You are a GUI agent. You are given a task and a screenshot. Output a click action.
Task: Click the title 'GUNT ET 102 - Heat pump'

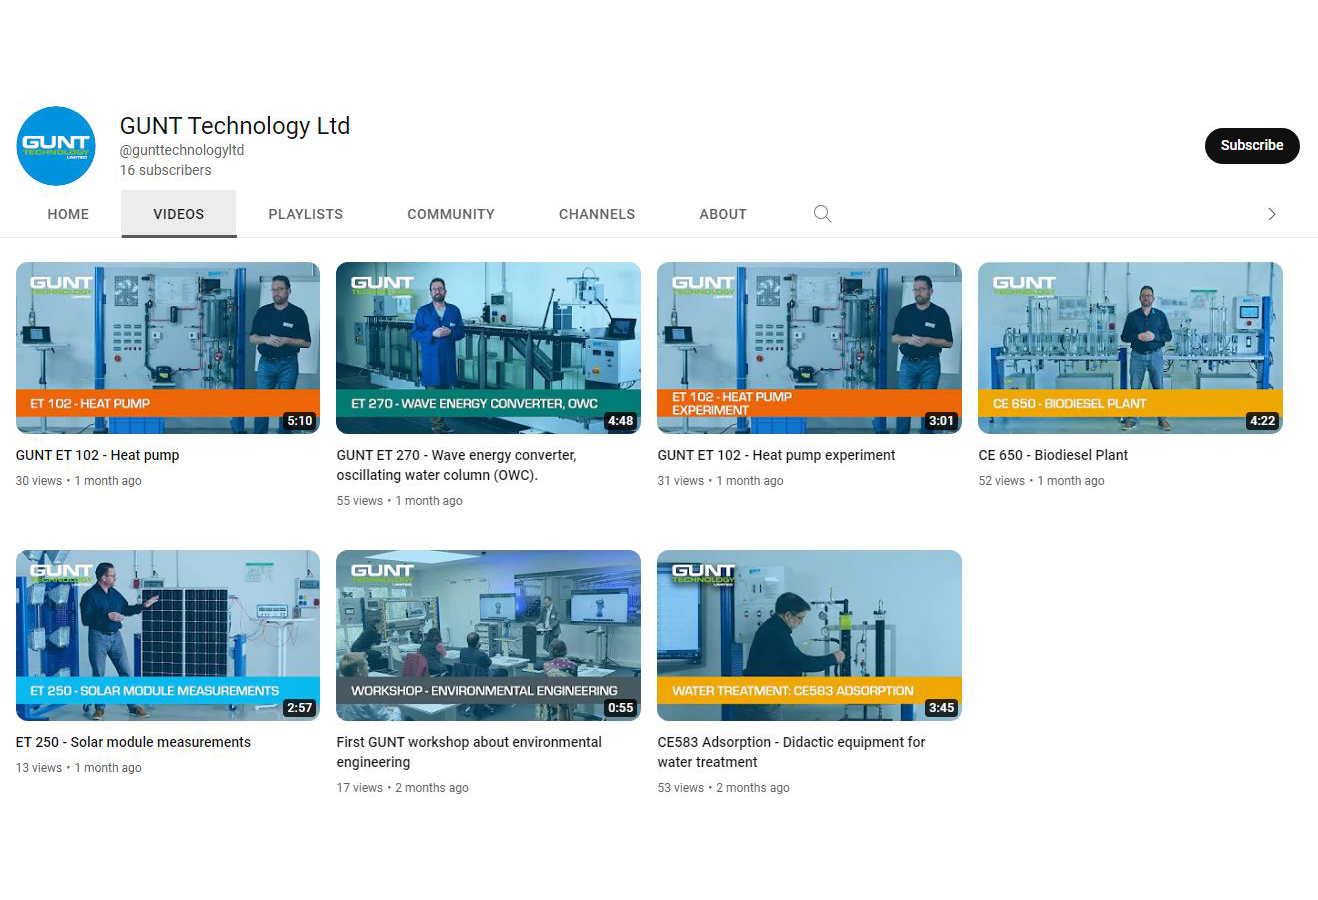pos(98,455)
